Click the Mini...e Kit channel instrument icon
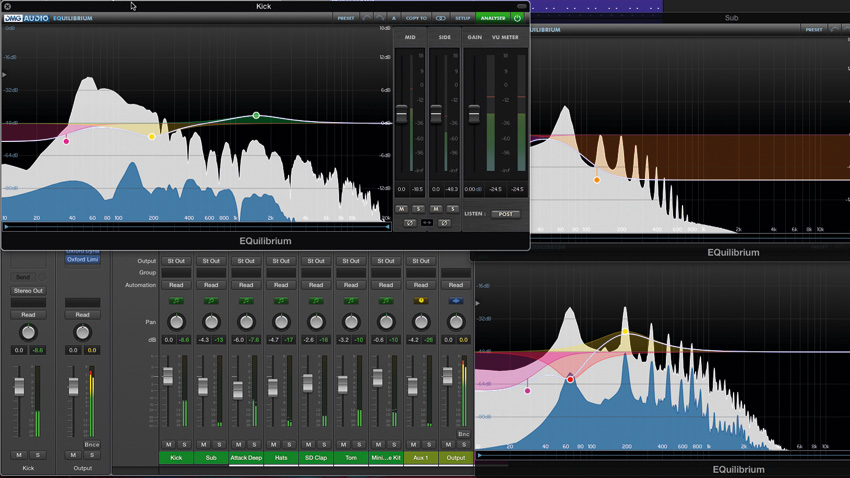 pyautogui.click(x=386, y=301)
